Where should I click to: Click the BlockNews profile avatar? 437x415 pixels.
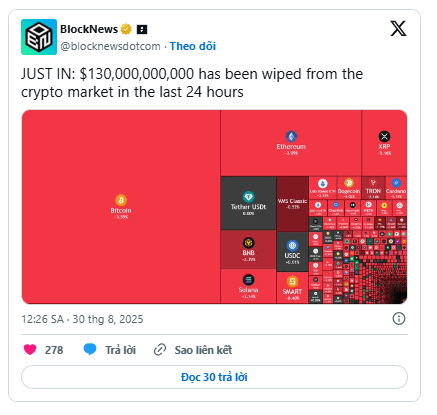click(x=39, y=37)
